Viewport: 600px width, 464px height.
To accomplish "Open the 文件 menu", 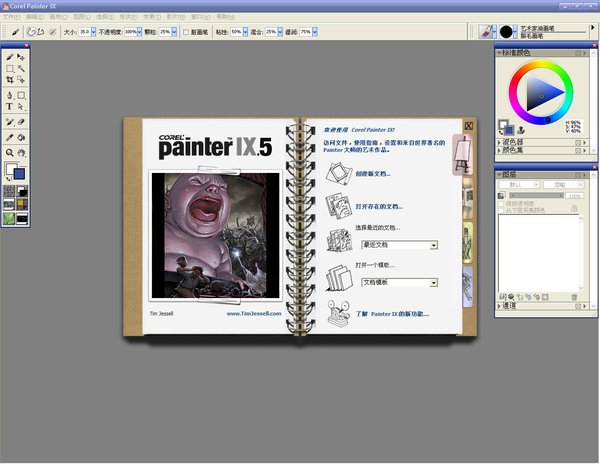I will pos(11,17).
